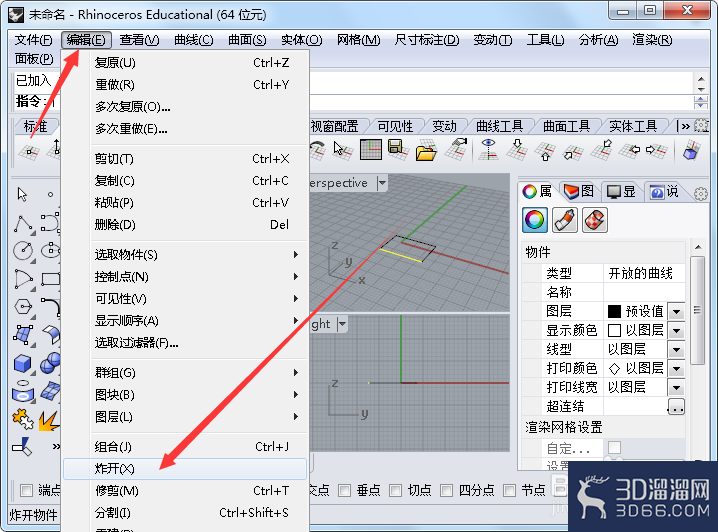Expand more left toolbar tools with »
This screenshot has width=718, height=532.
coord(56,446)
